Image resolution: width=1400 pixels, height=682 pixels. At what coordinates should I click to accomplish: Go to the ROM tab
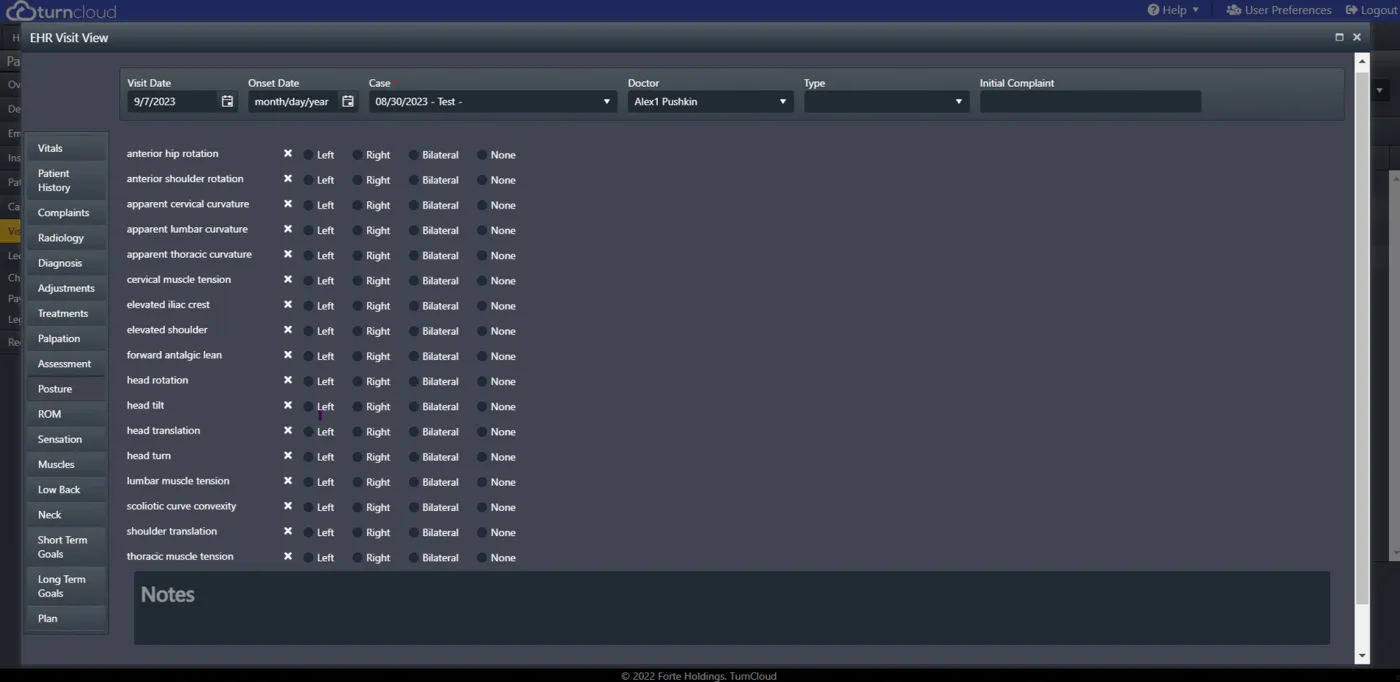[66, 414]
